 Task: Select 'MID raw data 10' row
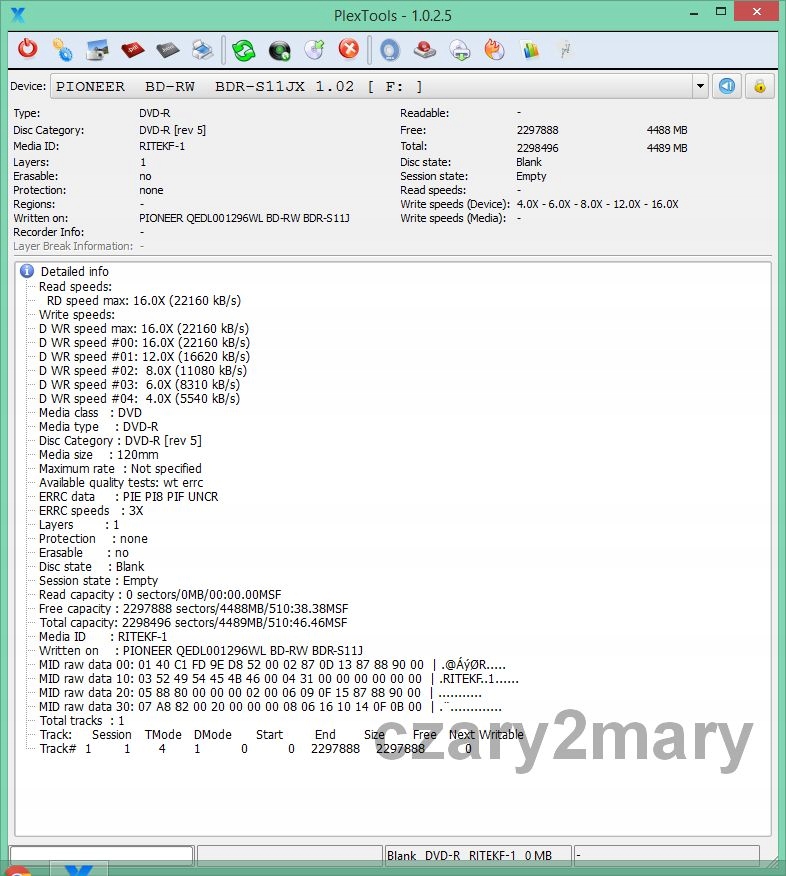point(279,679)
